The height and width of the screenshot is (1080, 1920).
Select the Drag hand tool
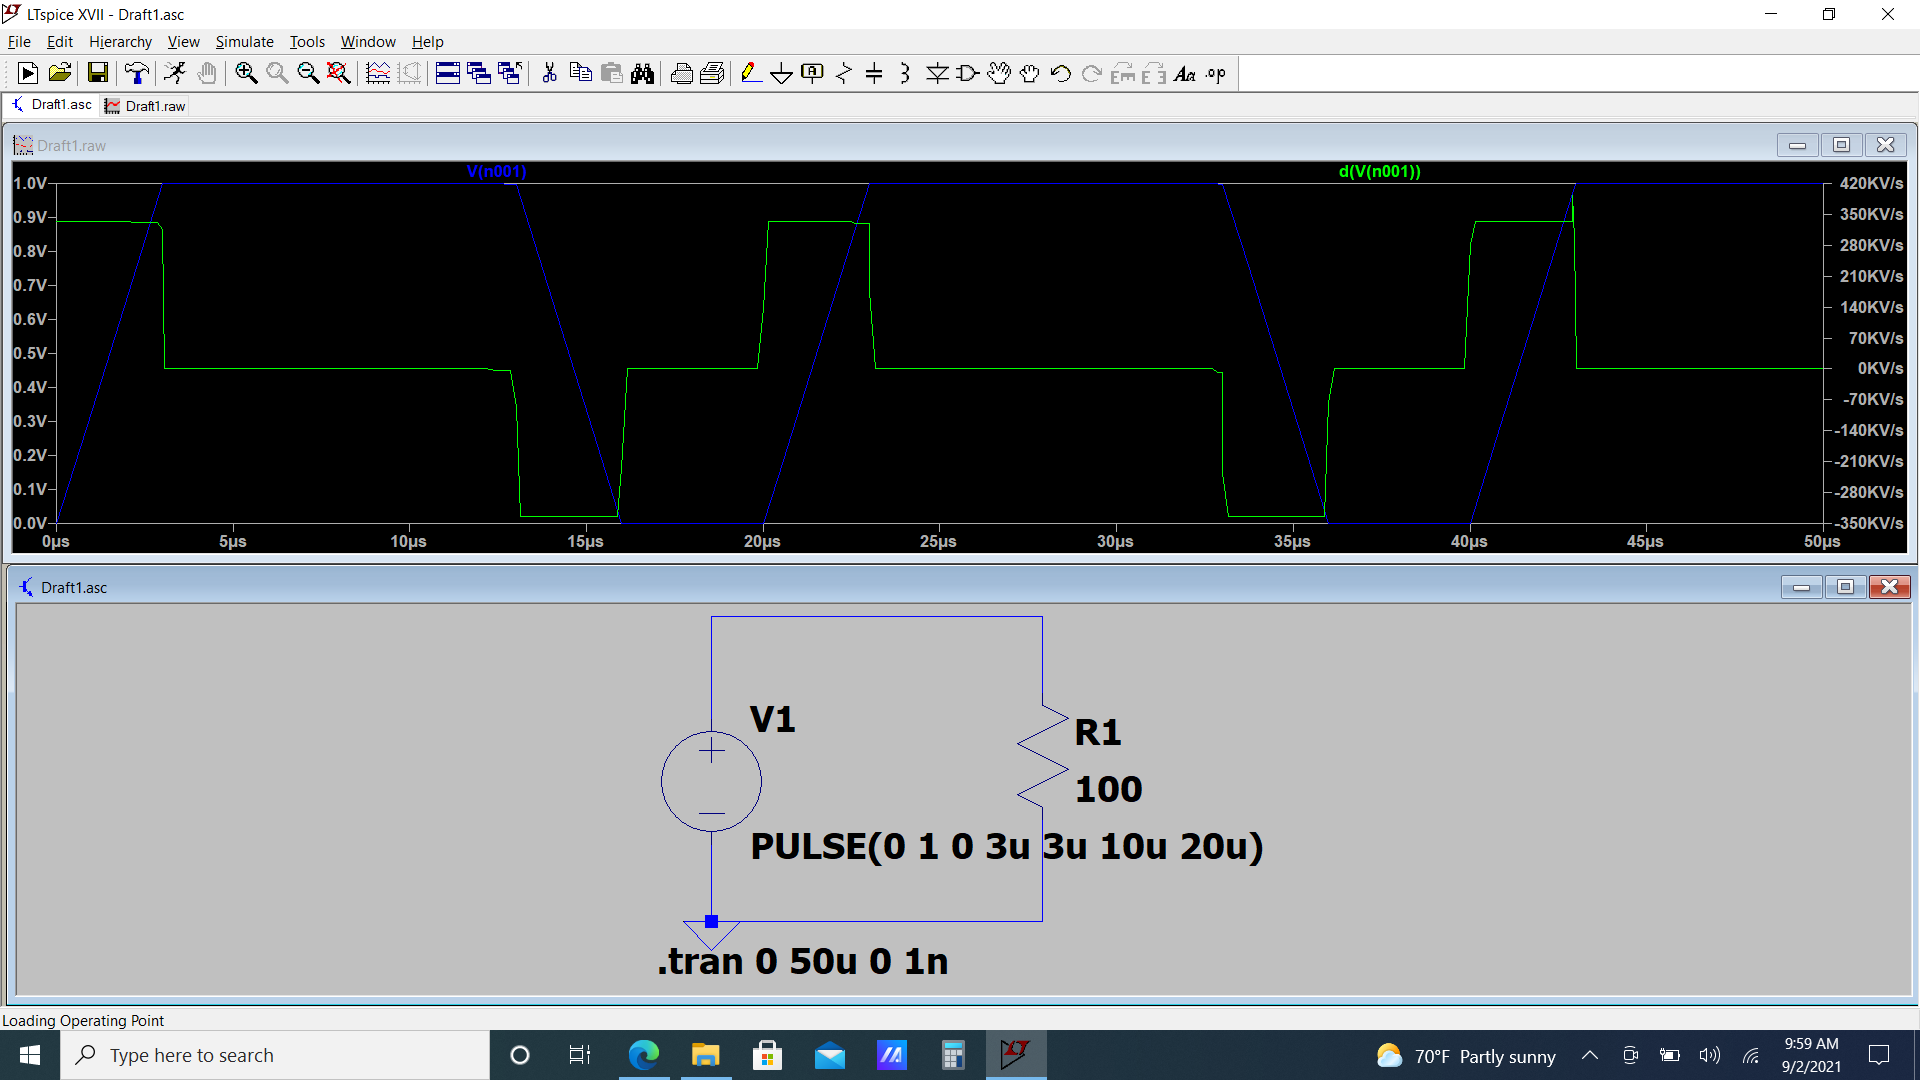tap(1030, 73)
